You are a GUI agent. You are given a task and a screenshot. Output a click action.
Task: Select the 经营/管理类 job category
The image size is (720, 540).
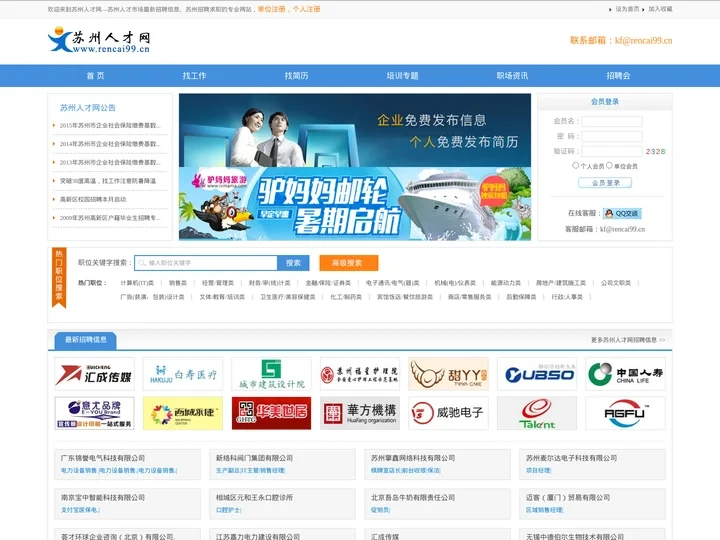(x=218, y=283)
